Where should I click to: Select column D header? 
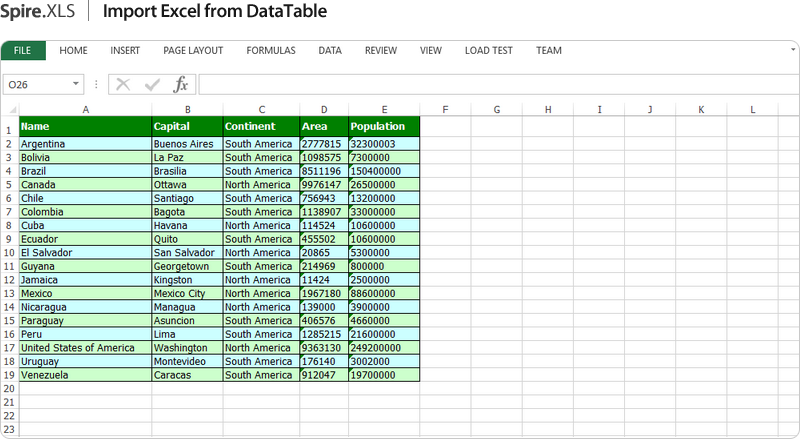(x=324, y=109)
